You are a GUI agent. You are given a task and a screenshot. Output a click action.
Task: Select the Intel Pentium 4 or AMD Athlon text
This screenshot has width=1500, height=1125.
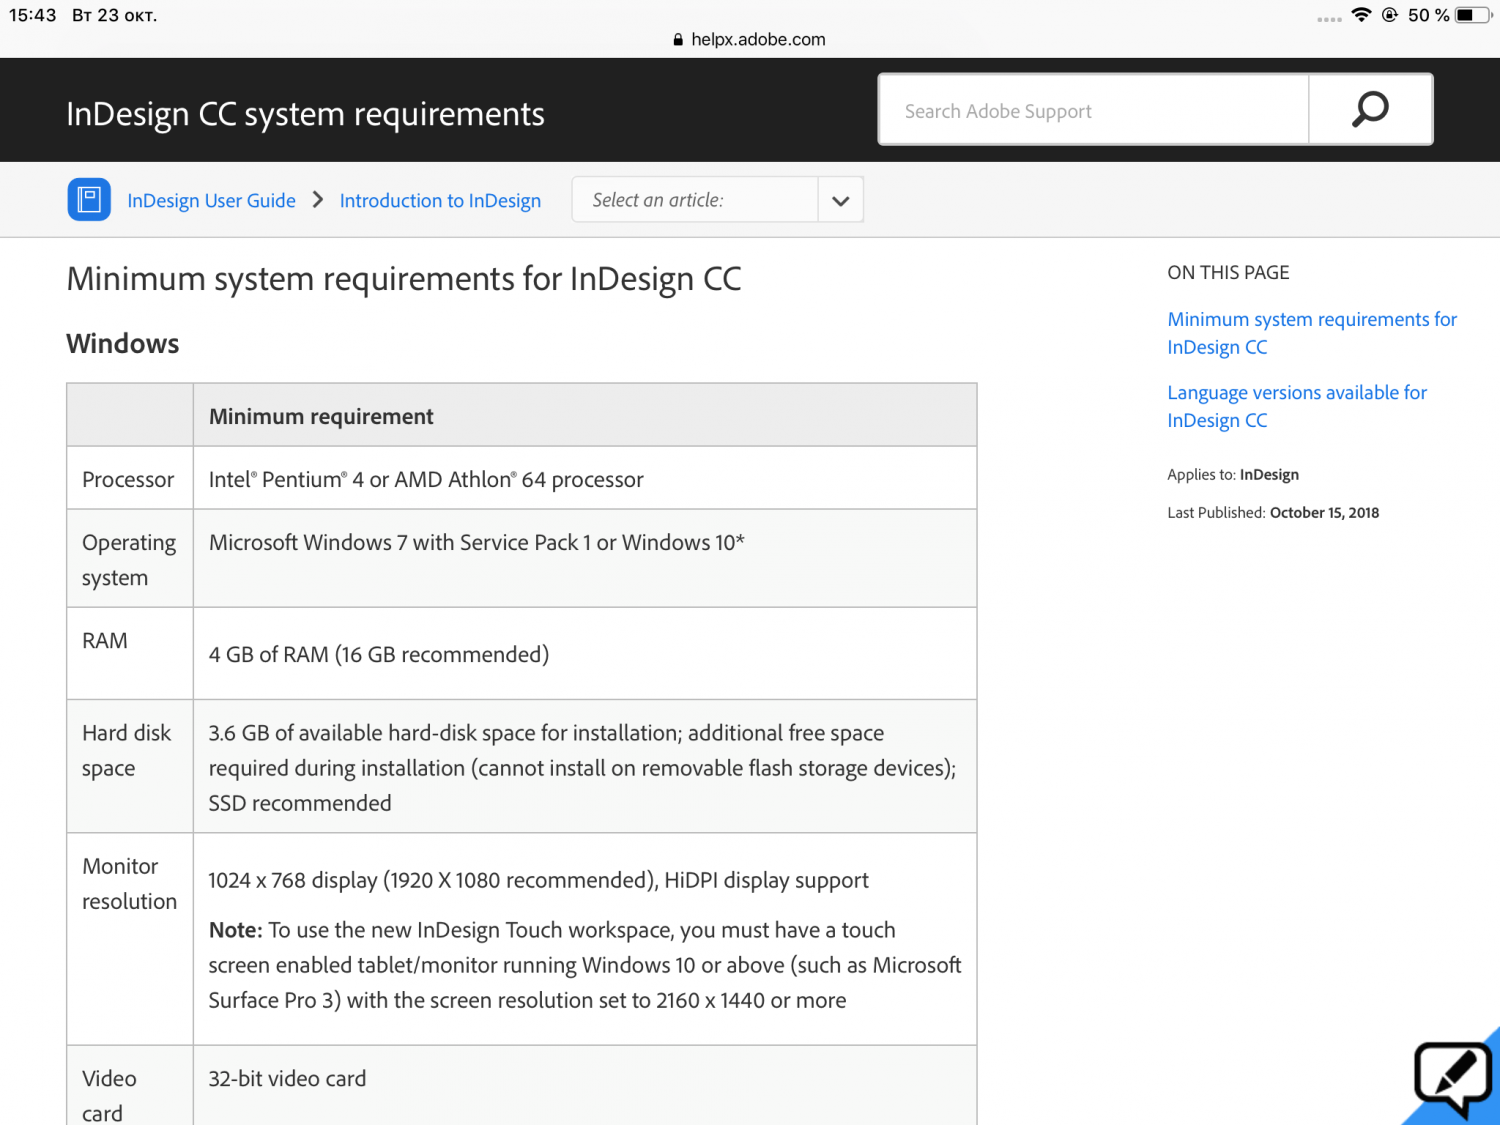tap(426, 480)
